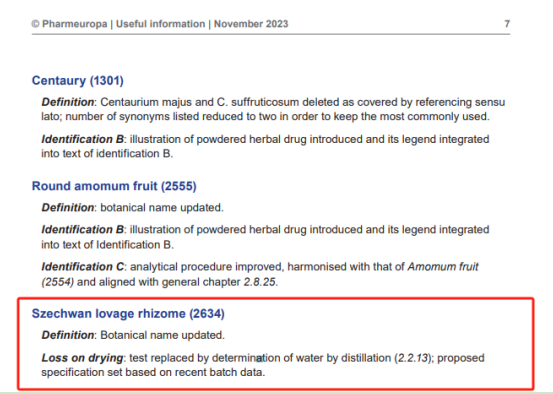Image resolution: width=553 pixels, height=394 pixels.
Task: Click the 'Loss on drying' label
Action: pos(82,358)
